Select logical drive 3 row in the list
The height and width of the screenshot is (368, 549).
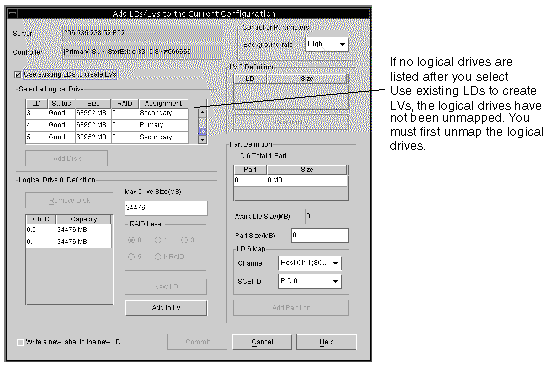pyautogui.click(x=107, y=113)
